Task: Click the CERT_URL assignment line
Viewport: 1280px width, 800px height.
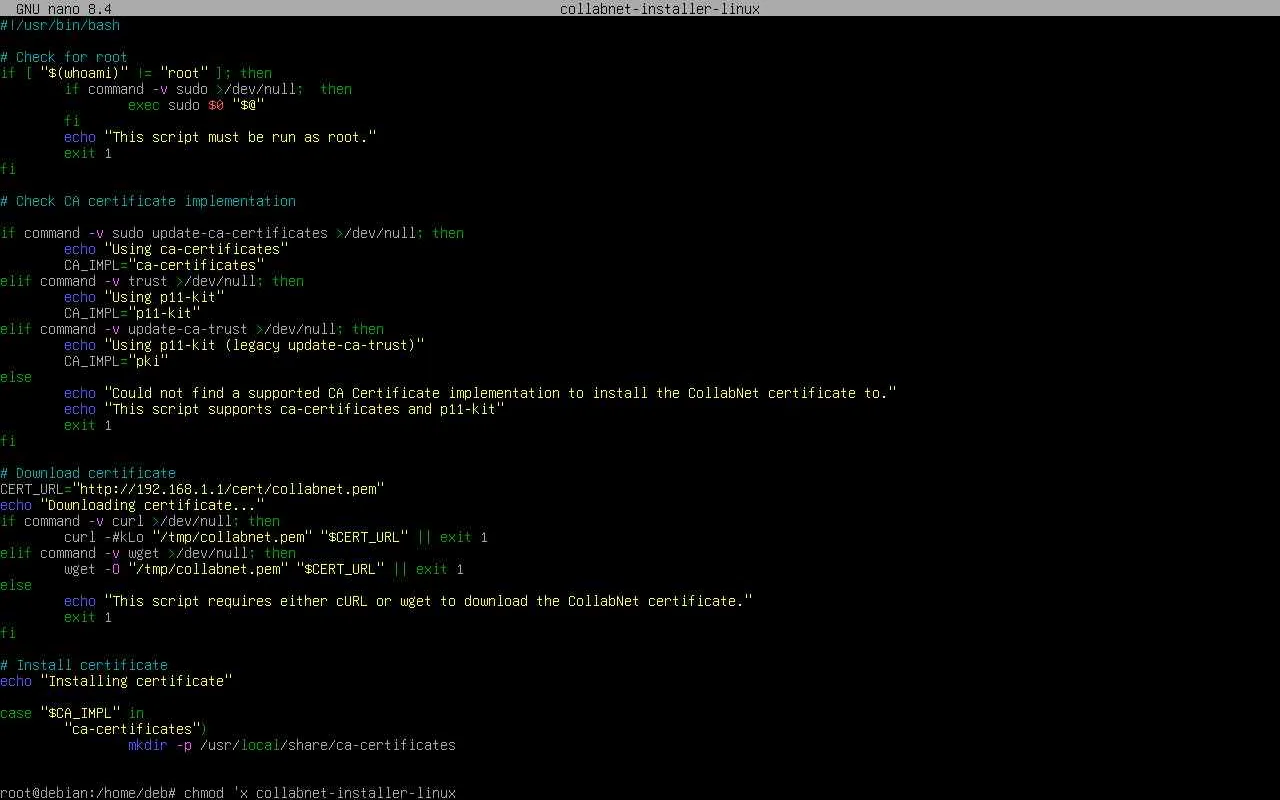Action: pos(192,489)
